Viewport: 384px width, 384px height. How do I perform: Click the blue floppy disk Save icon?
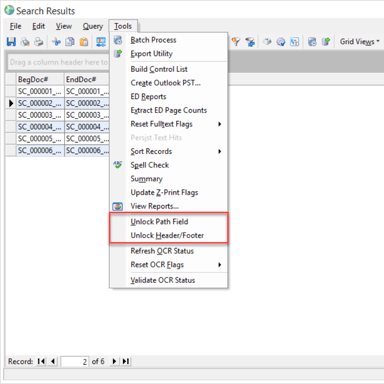click(x=11, y=42)
